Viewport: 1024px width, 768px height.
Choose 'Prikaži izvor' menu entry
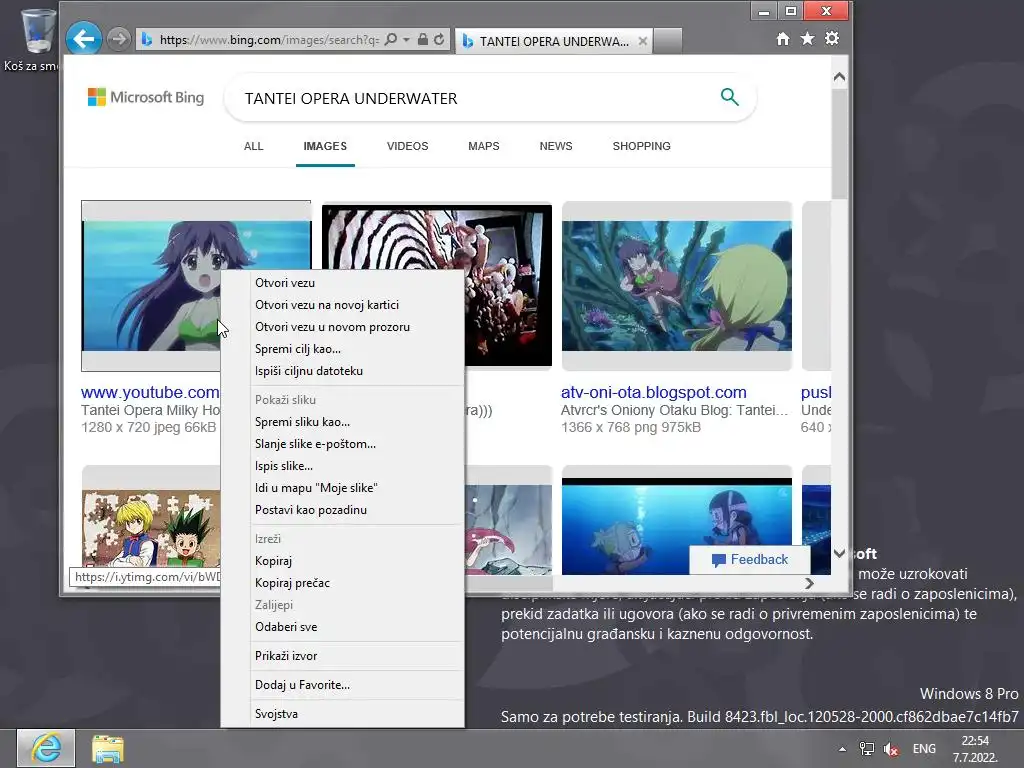342,656
